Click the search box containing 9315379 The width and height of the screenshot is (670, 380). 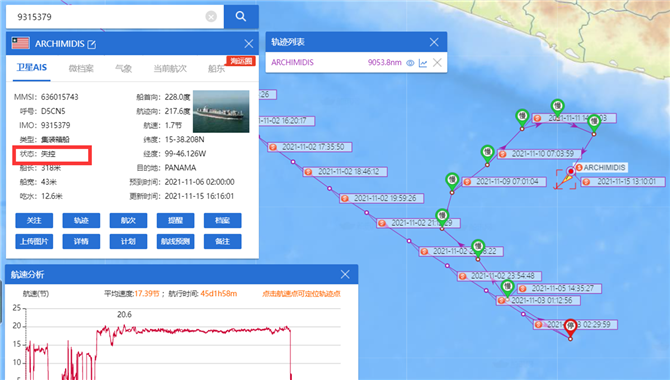pos(115,17)
